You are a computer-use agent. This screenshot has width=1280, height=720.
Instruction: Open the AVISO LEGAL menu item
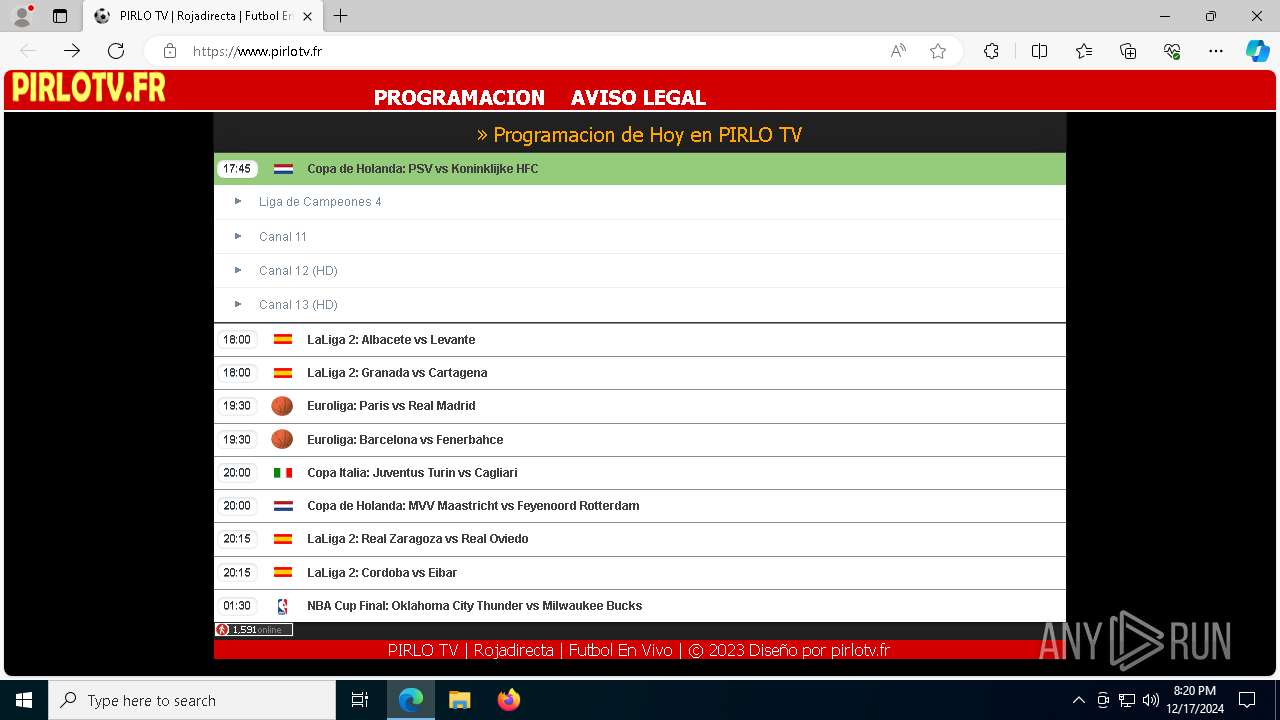[x=638, y=97]
